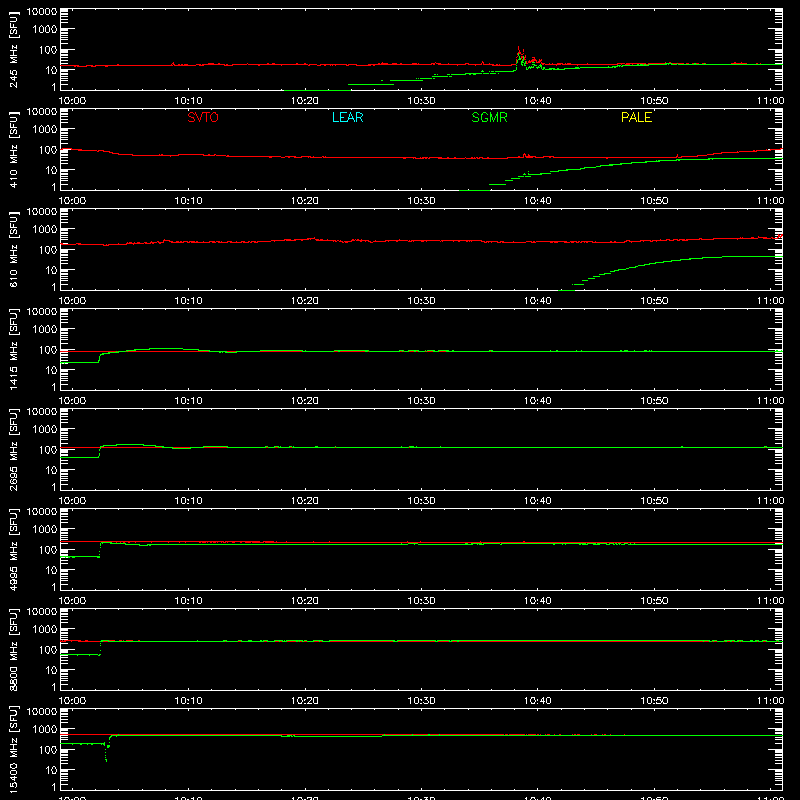Click 100 tick label on 4995 MHz axis
This screenshot has width=800, height=800.
point(48,550)
